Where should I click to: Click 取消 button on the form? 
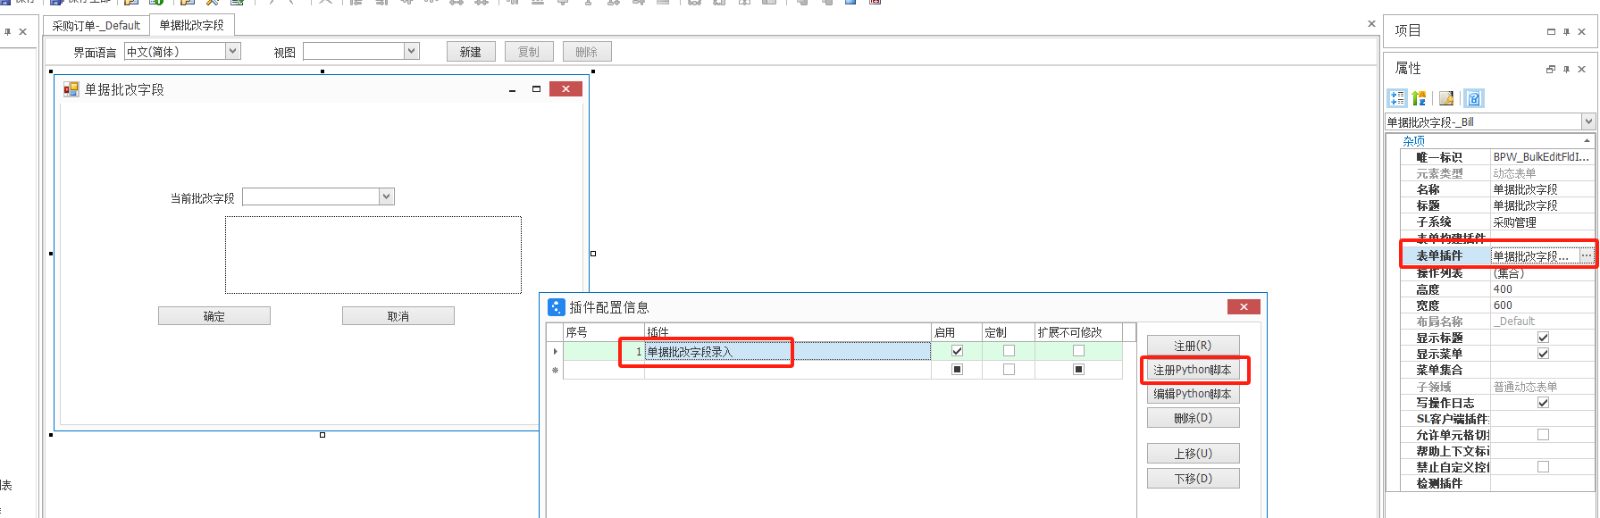[398, 316]
